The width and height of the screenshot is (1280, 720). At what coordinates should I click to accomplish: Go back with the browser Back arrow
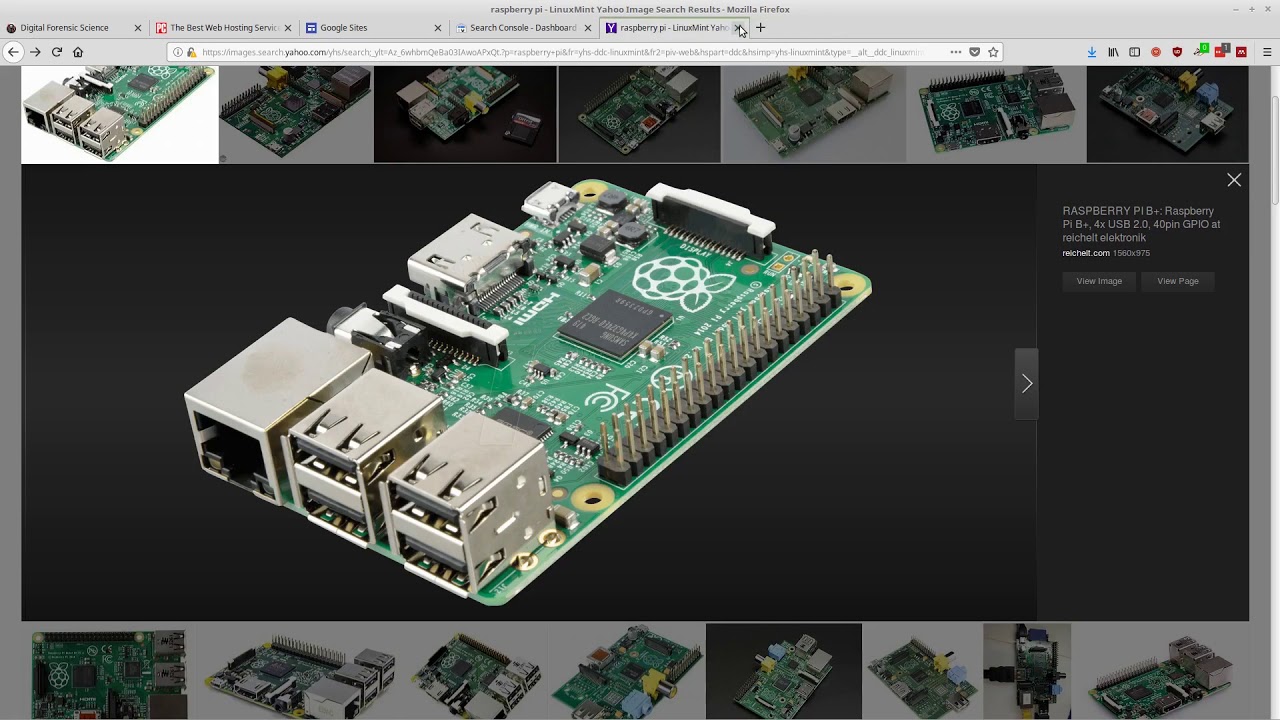pos(13,52)
